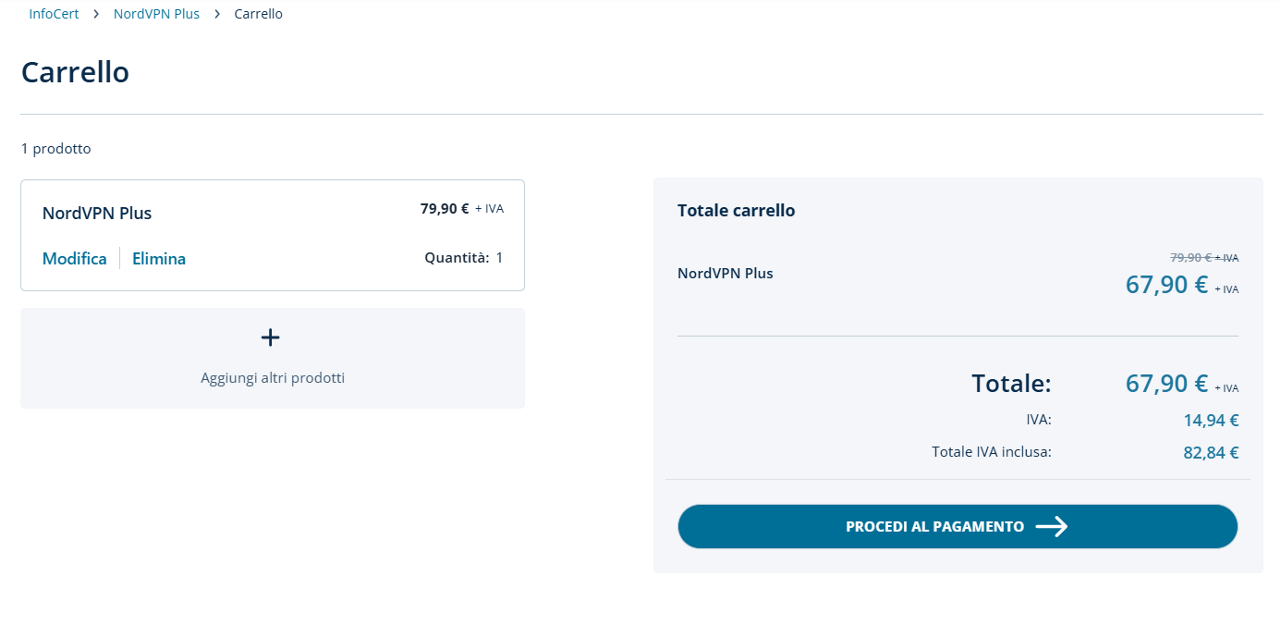Viewport: 1280px width, 624px height.
Task: Select the Carrello breadcrumb item
Action: coord(258,14)
